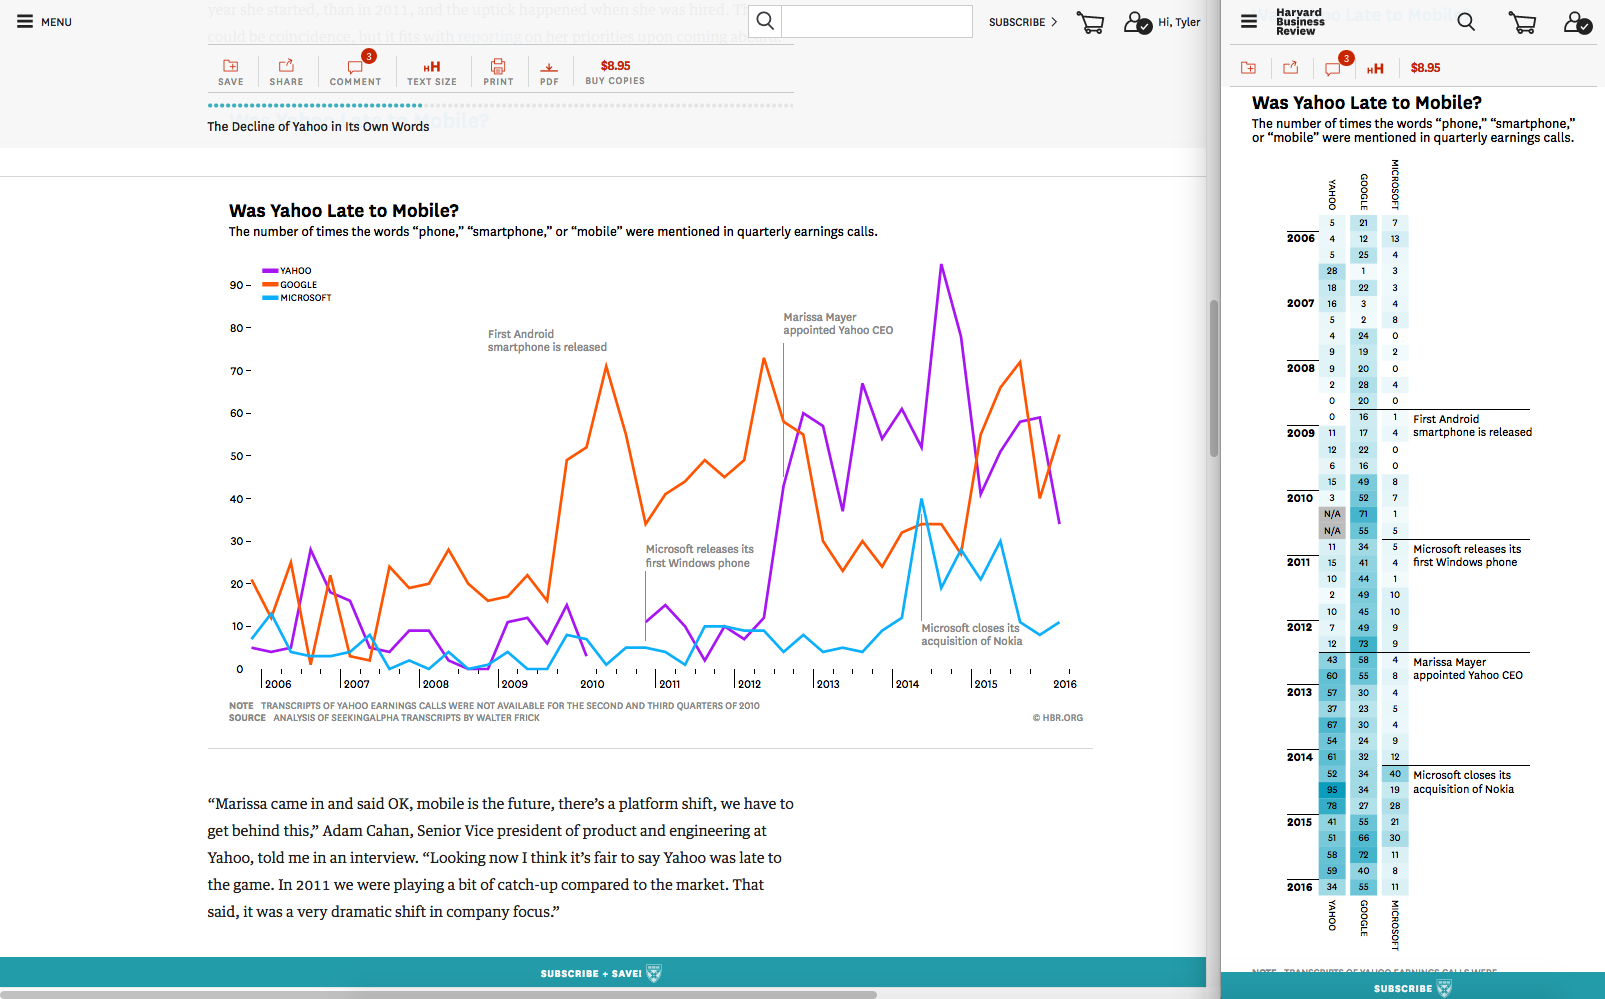The image size is (1605, 999).
Task: Click the search magnifier icon in left pane
Action: point(765,21)
